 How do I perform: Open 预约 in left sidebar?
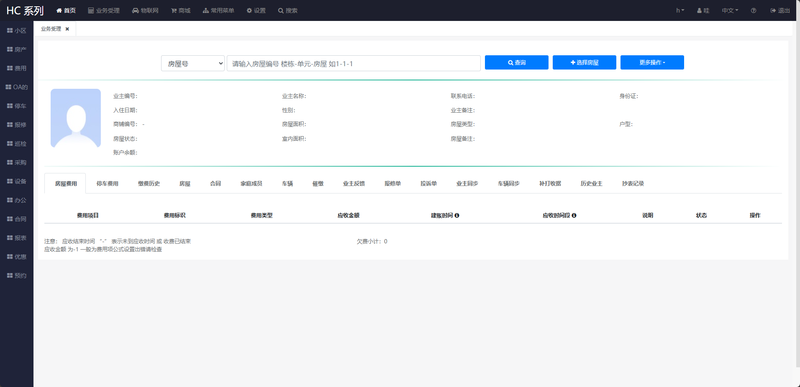pos(17,276)
